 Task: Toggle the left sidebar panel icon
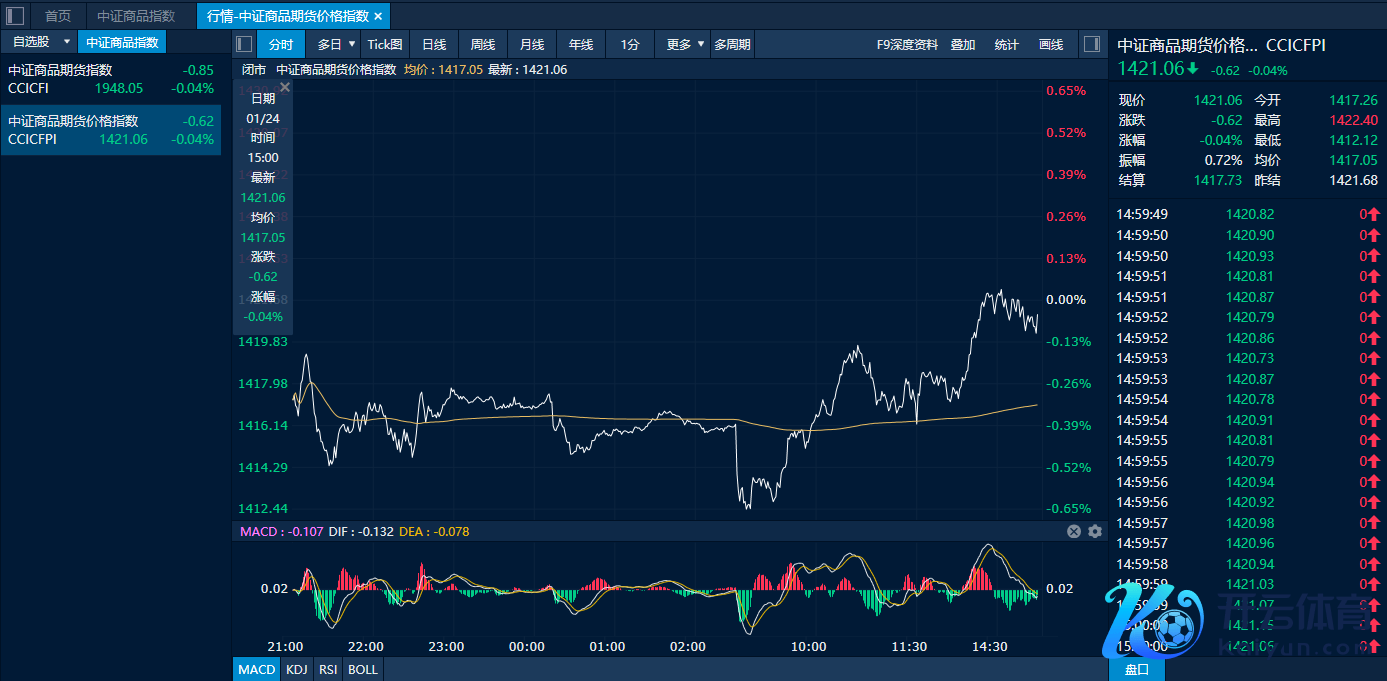coord(16,16)
